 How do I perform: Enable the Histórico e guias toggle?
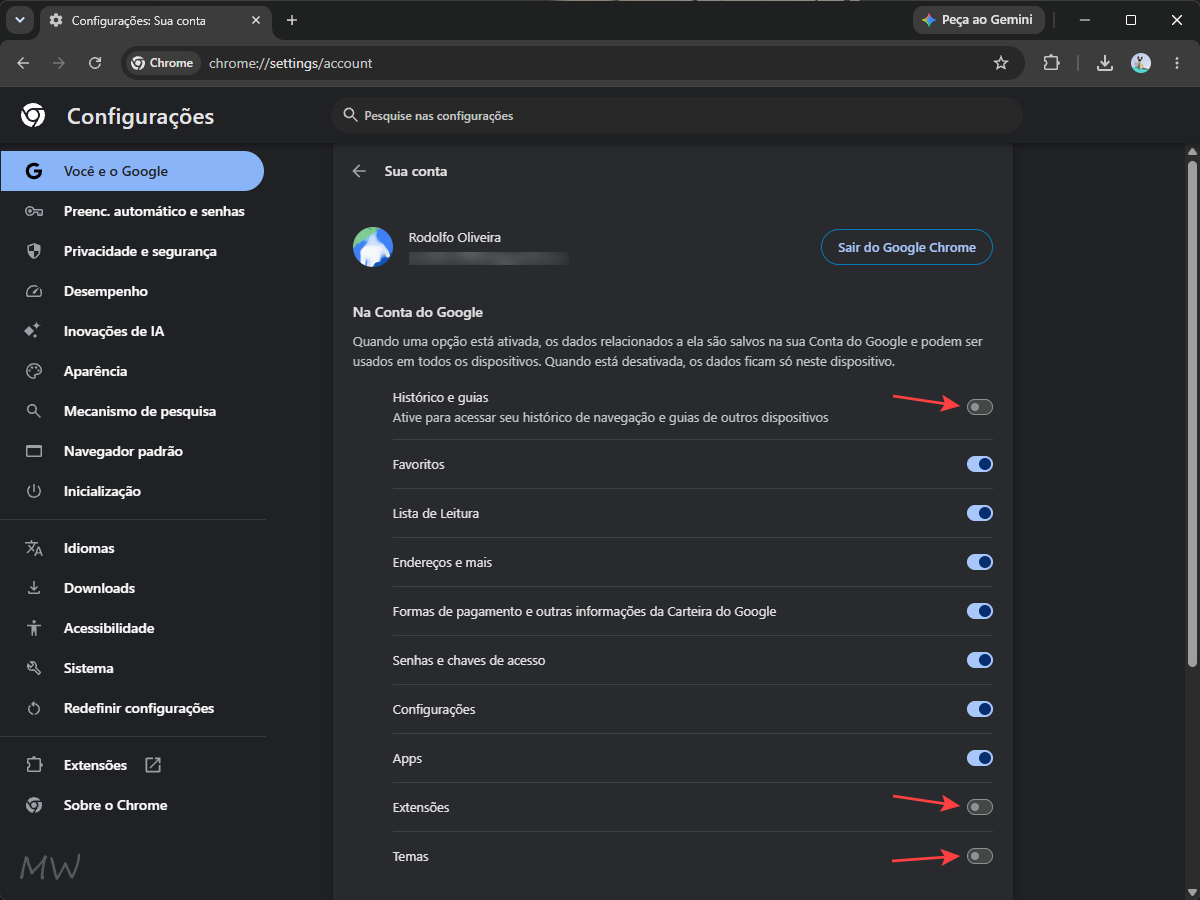point(980,407)
